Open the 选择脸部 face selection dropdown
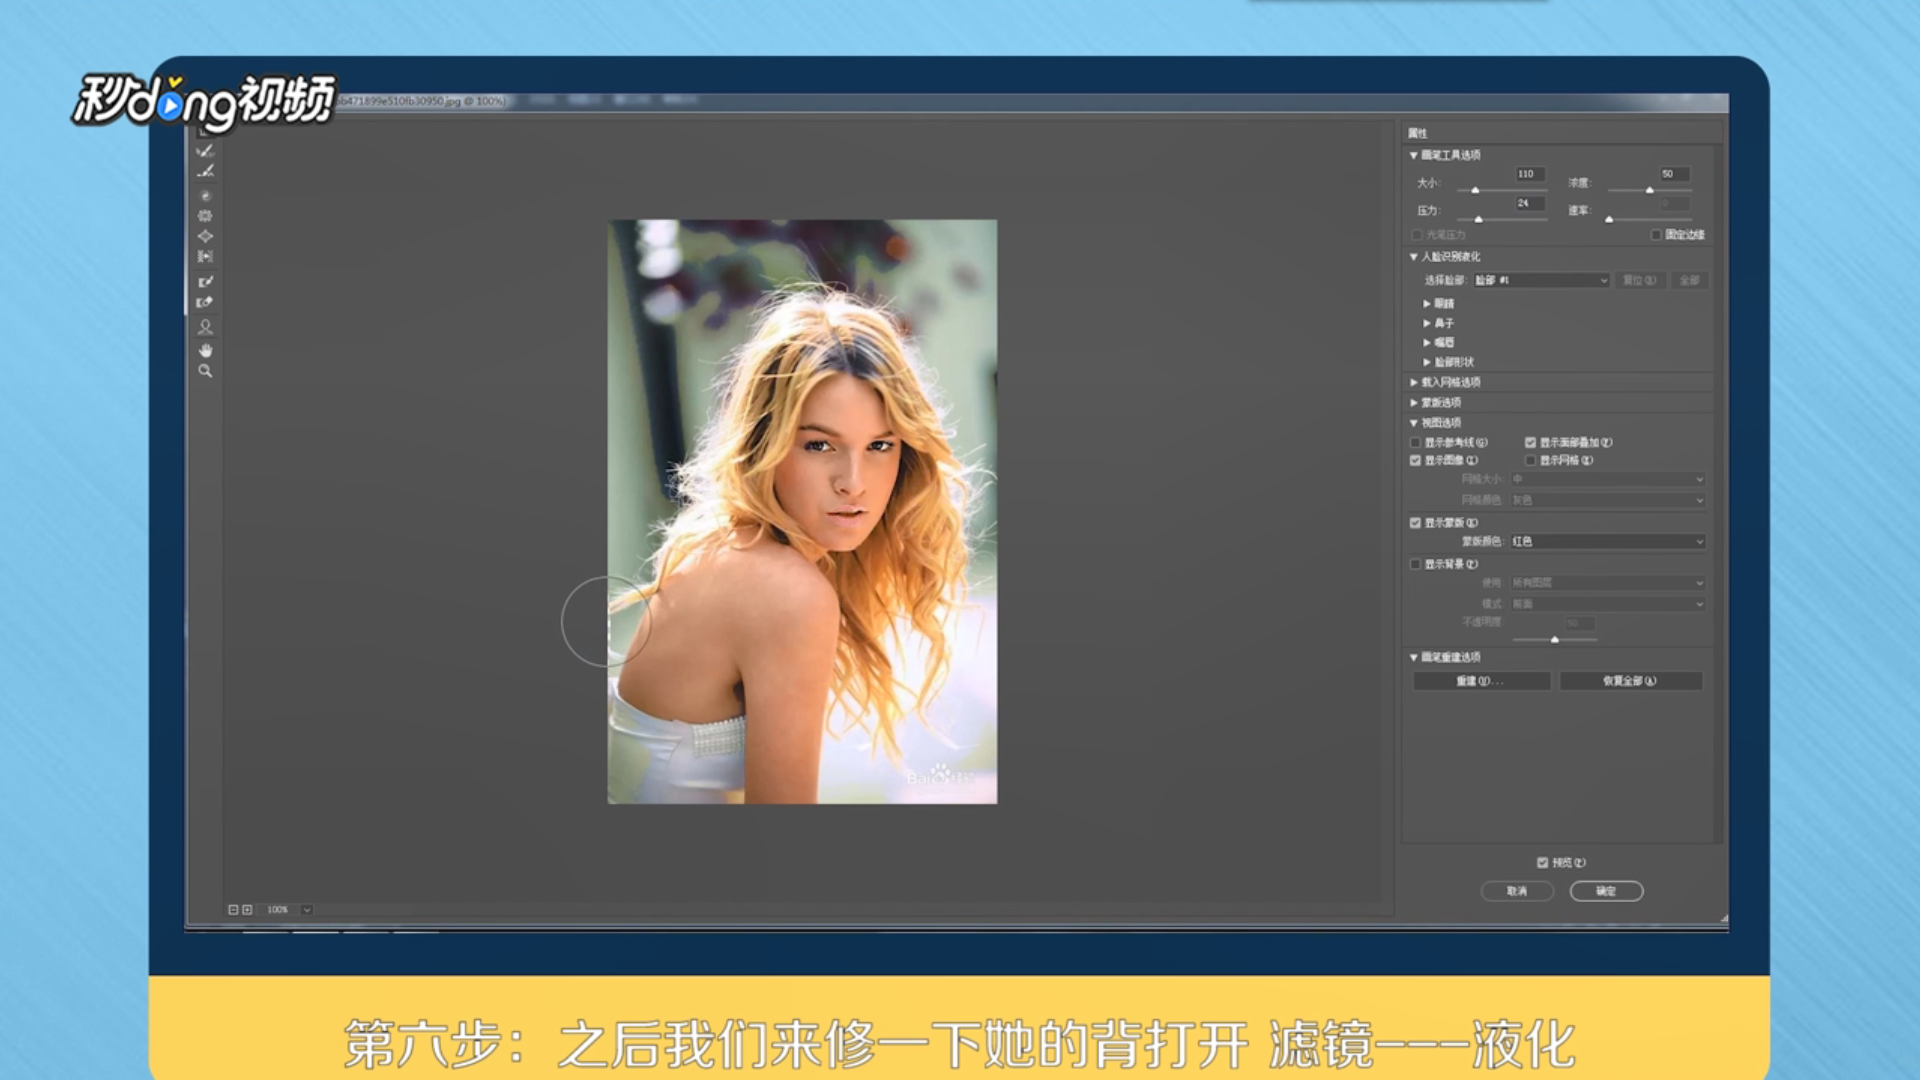Screen dimensions: 1920x1080 (1541, 281)
